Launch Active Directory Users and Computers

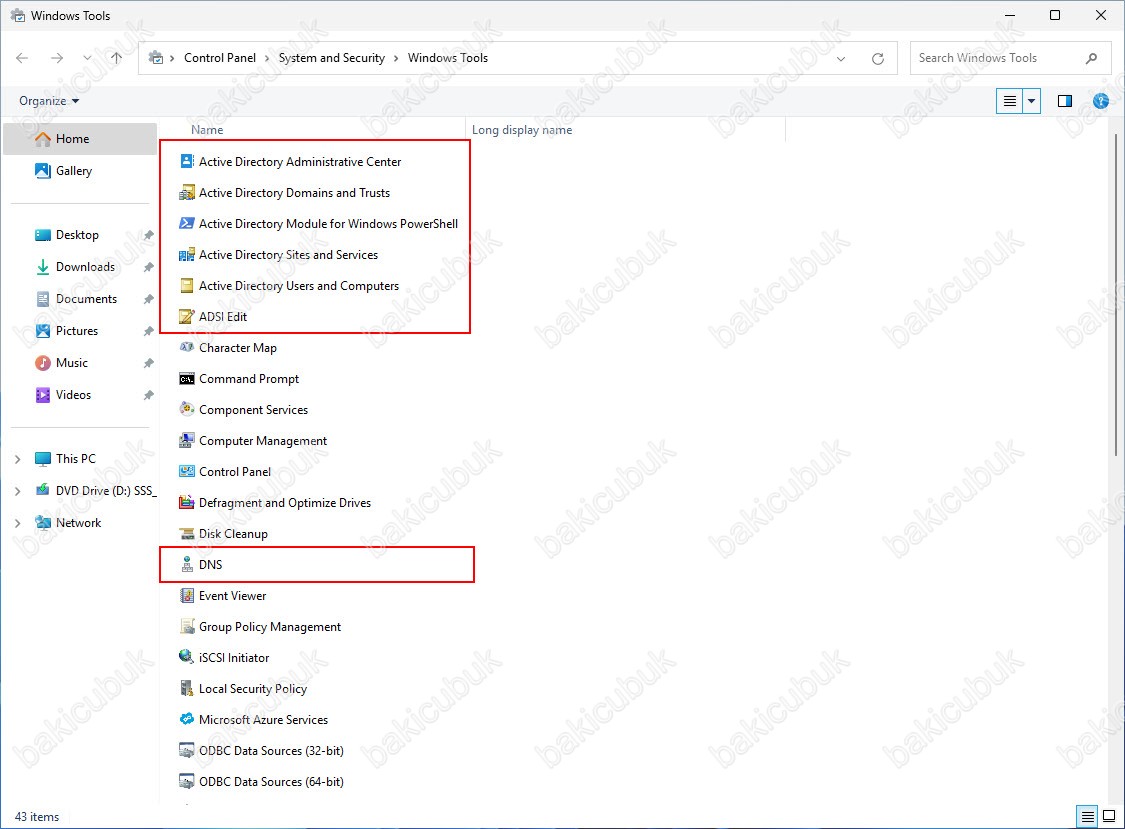pyautogui.click(x=298, y=286)
